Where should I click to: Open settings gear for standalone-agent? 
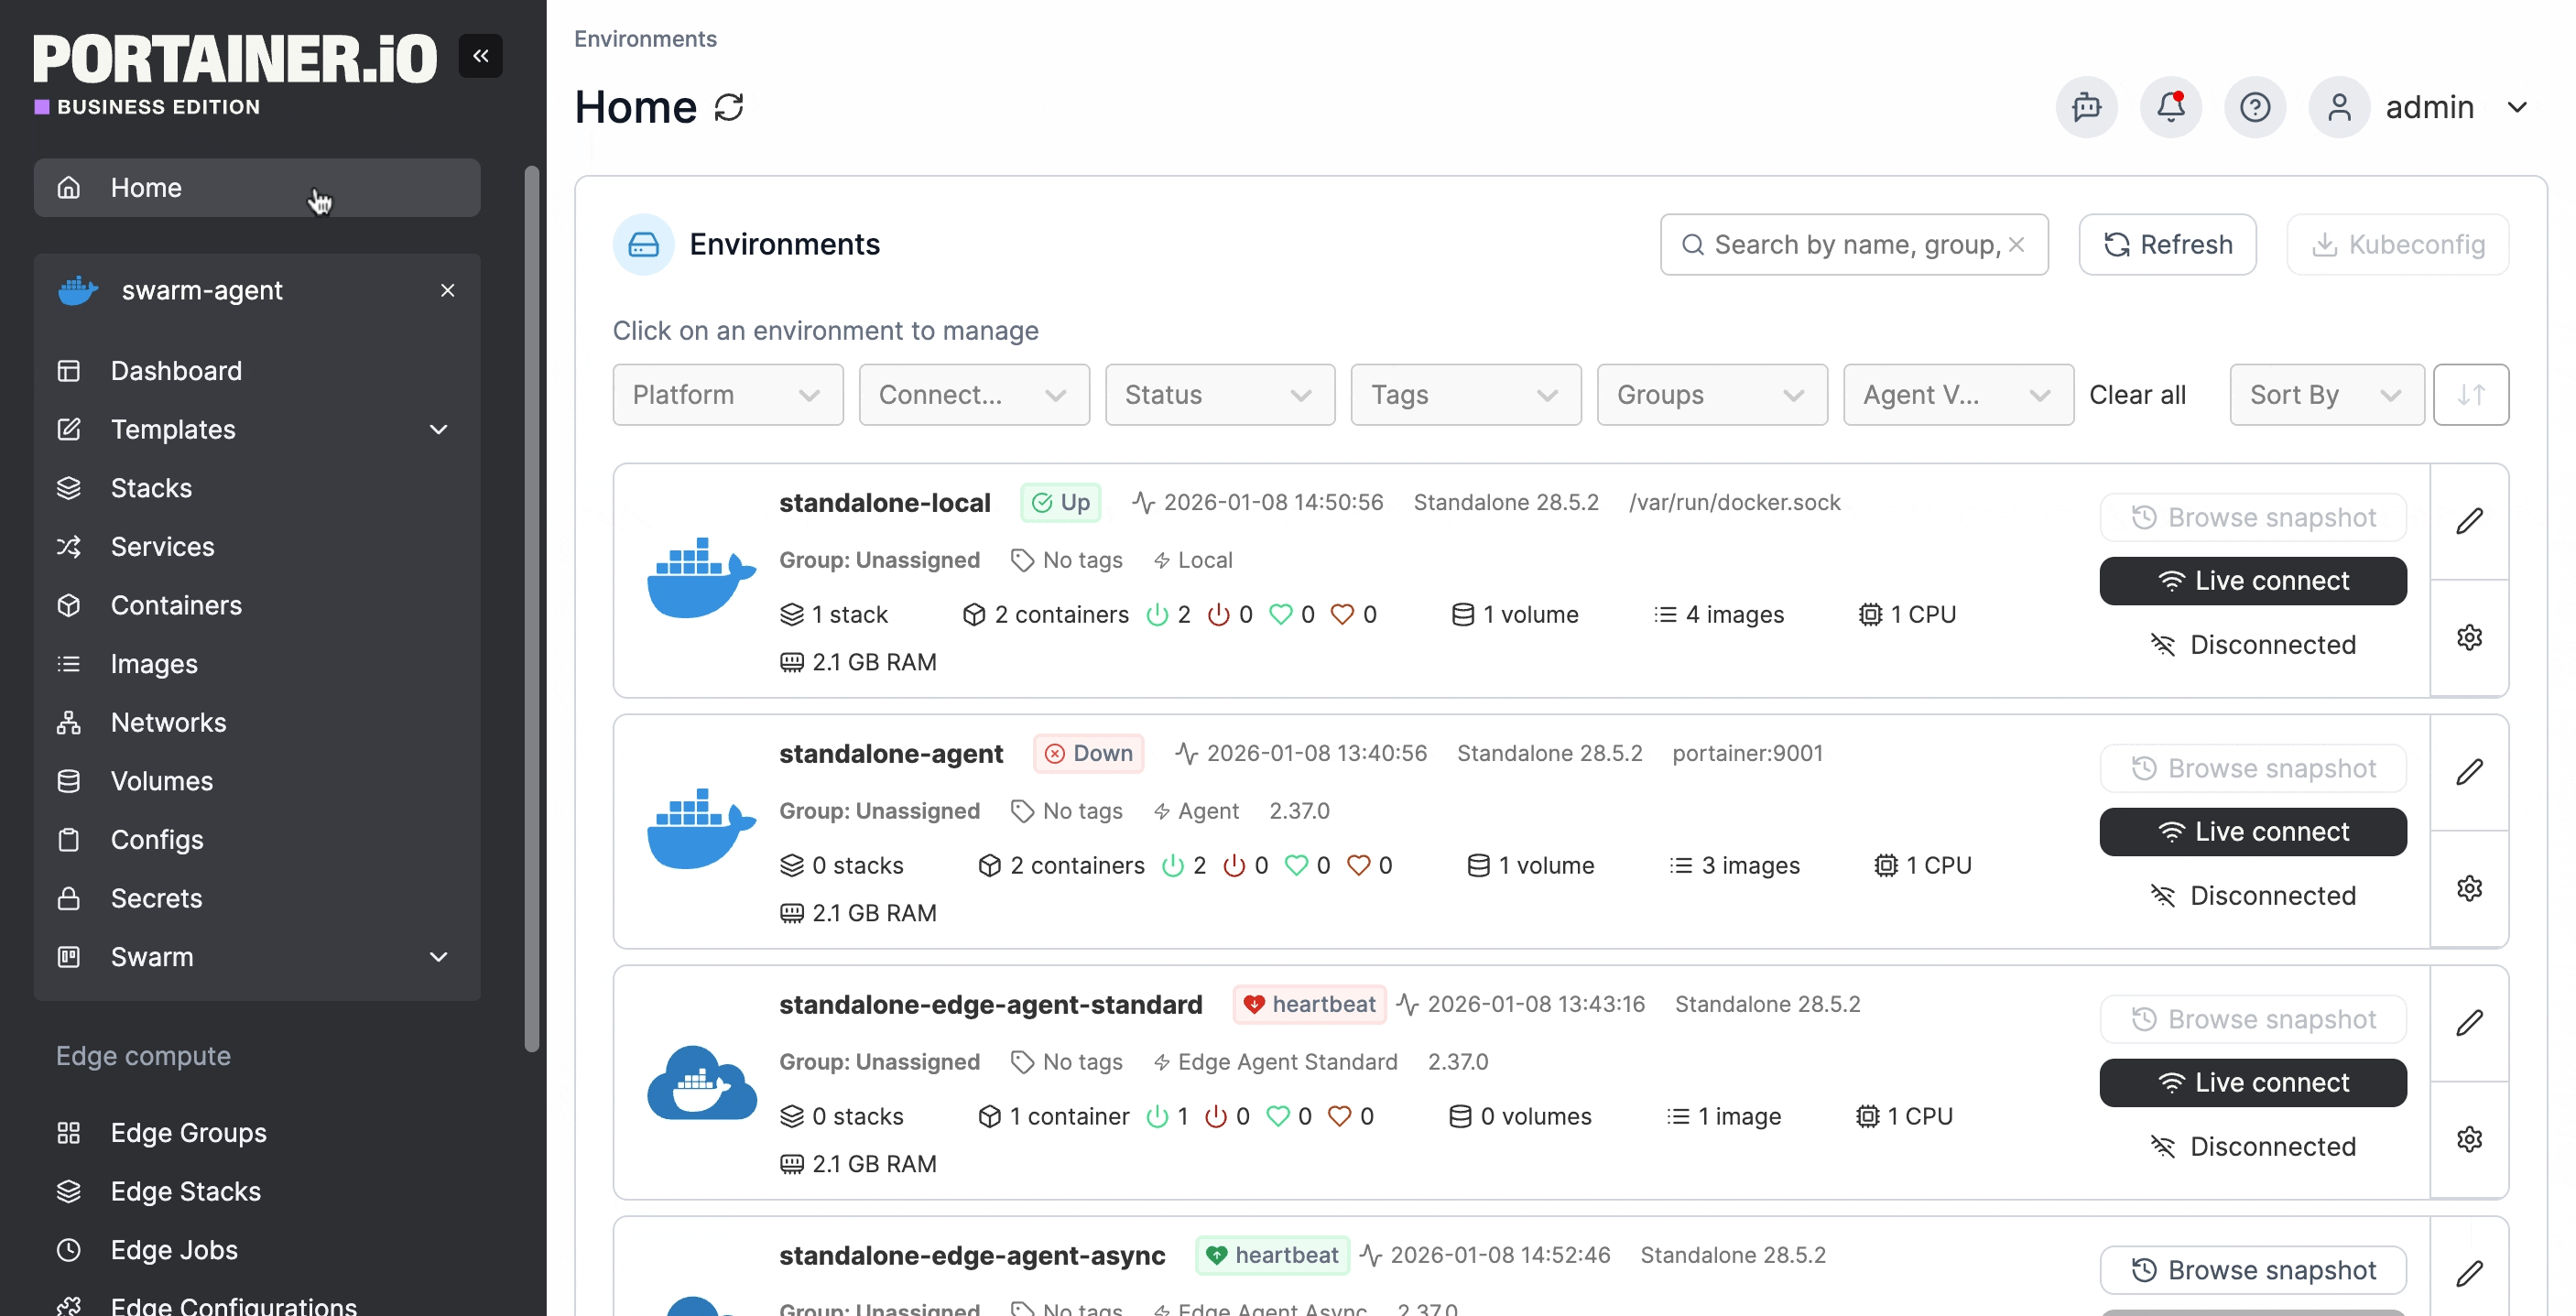(x=2469, y=888)
